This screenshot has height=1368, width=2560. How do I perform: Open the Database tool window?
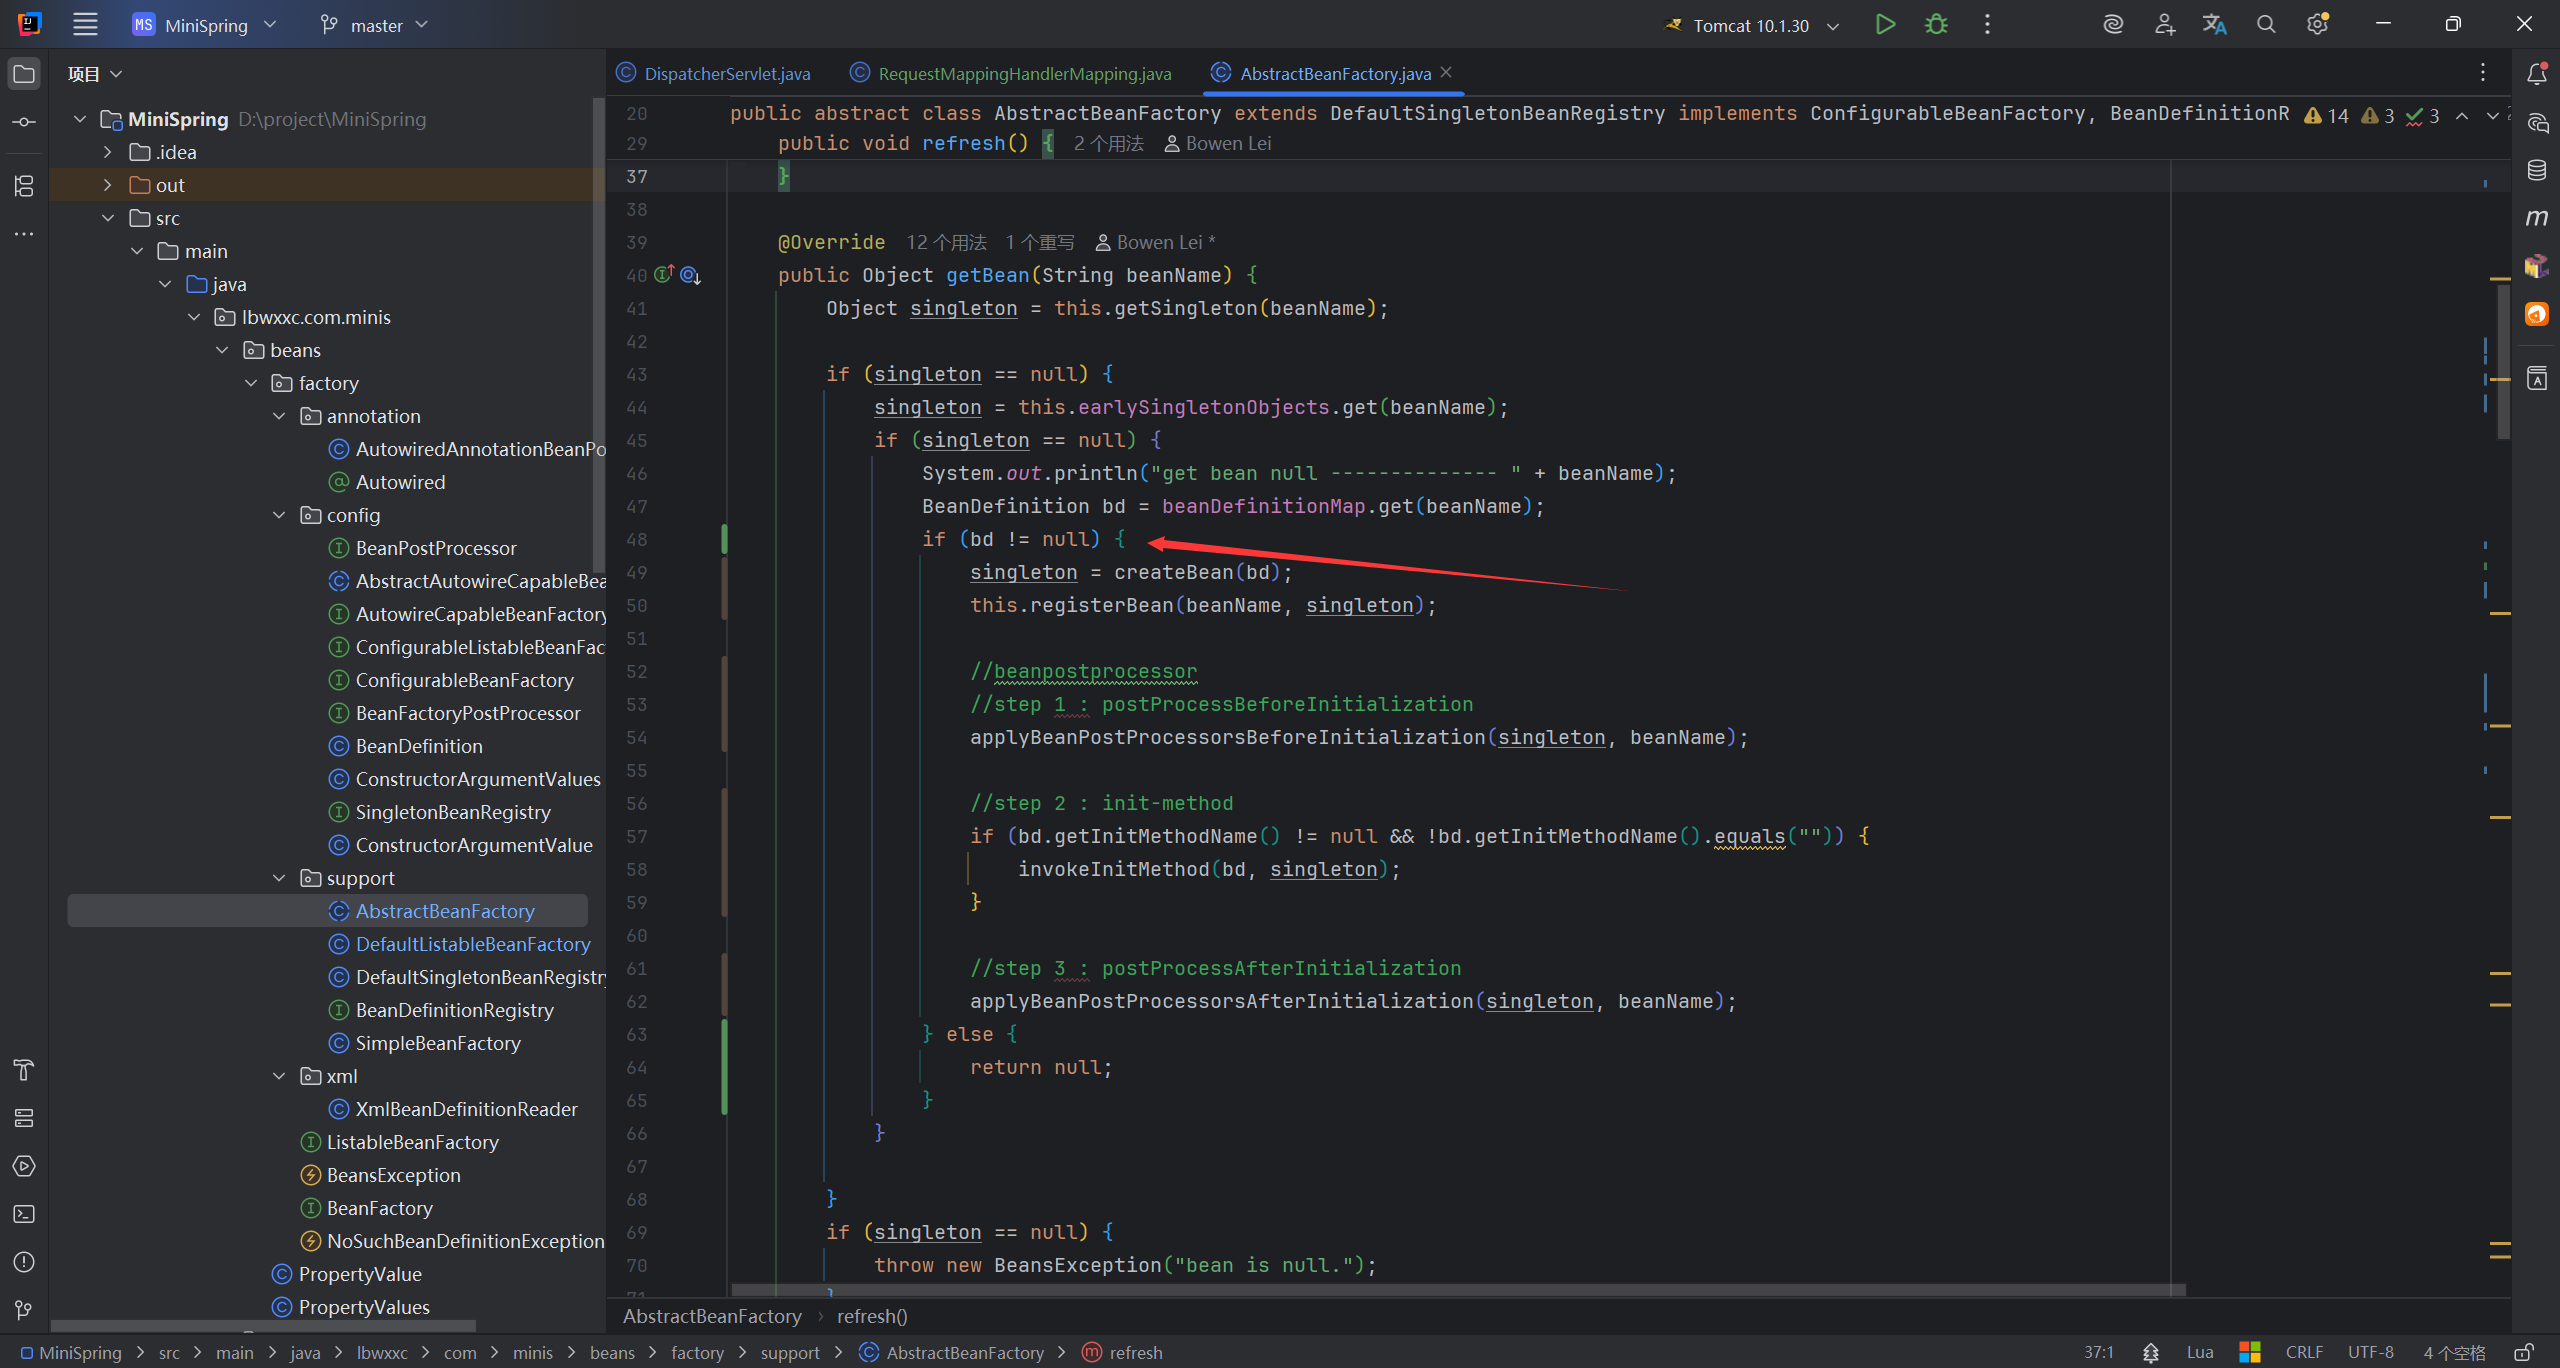click(2537, 170)
